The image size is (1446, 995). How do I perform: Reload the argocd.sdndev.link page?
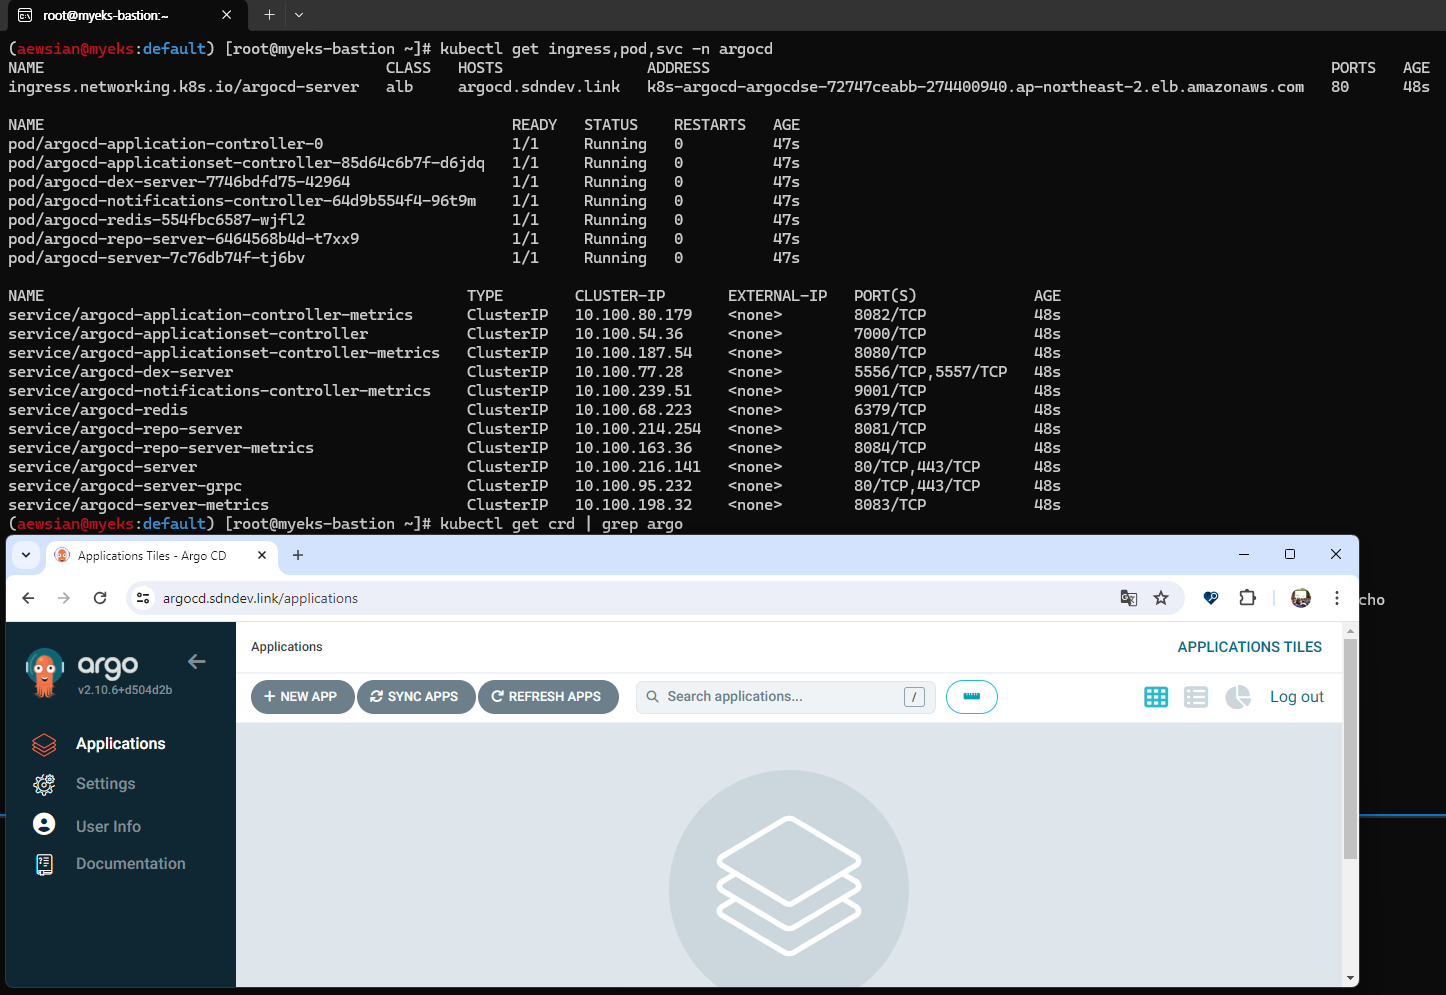[x=100, y=598]
